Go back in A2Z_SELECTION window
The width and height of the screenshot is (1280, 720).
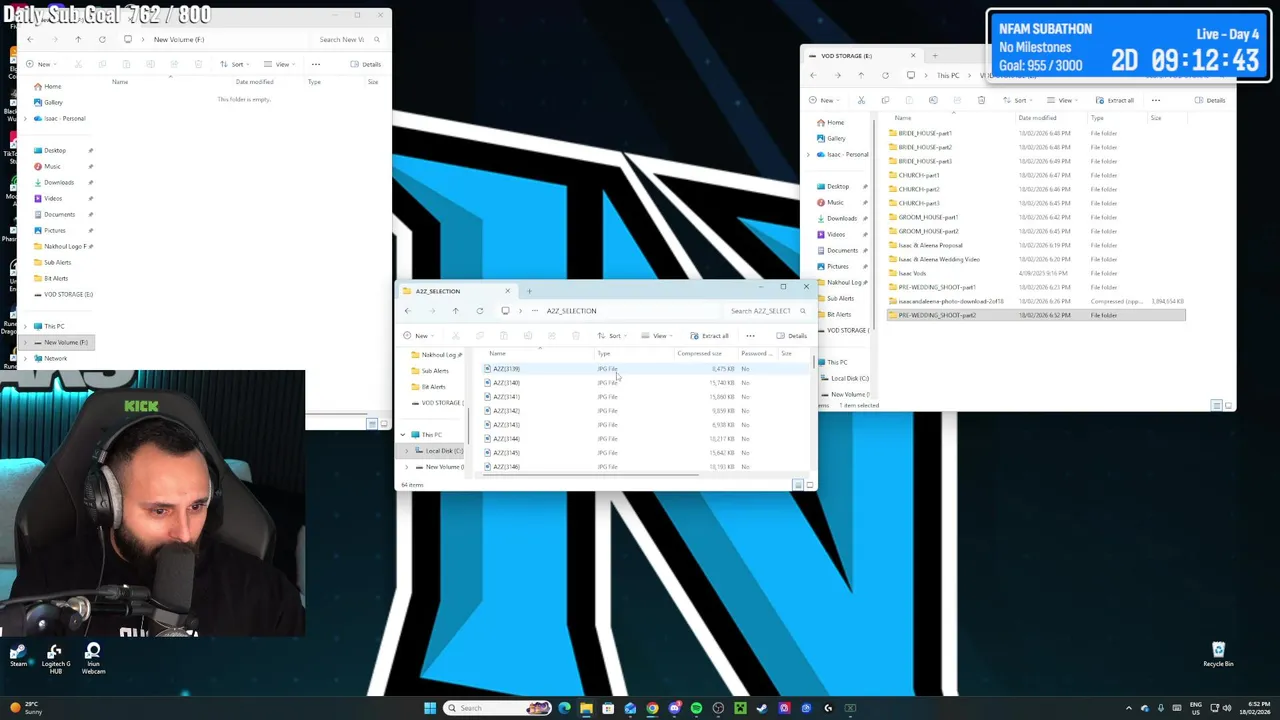[x=408, y=311]
